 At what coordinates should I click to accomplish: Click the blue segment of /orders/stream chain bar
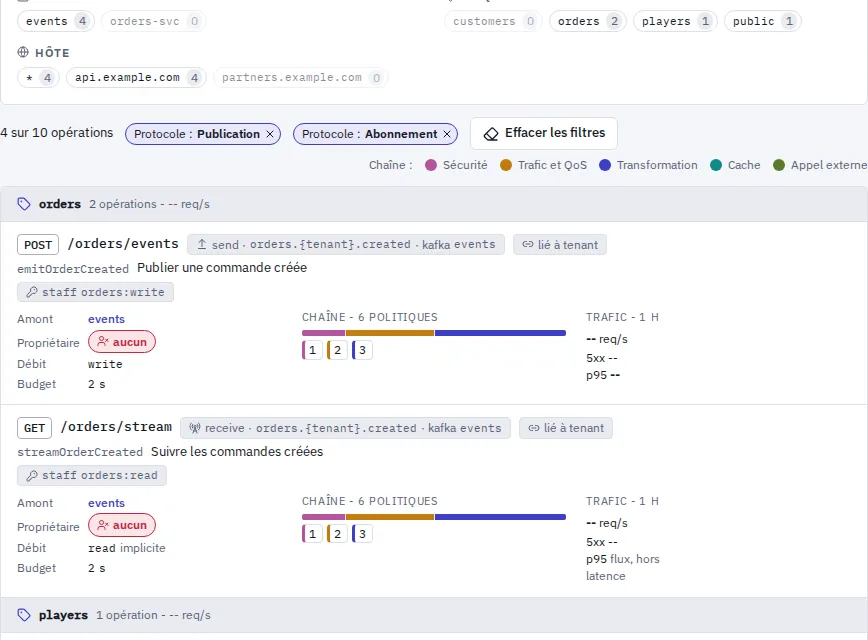click(500, 517)
